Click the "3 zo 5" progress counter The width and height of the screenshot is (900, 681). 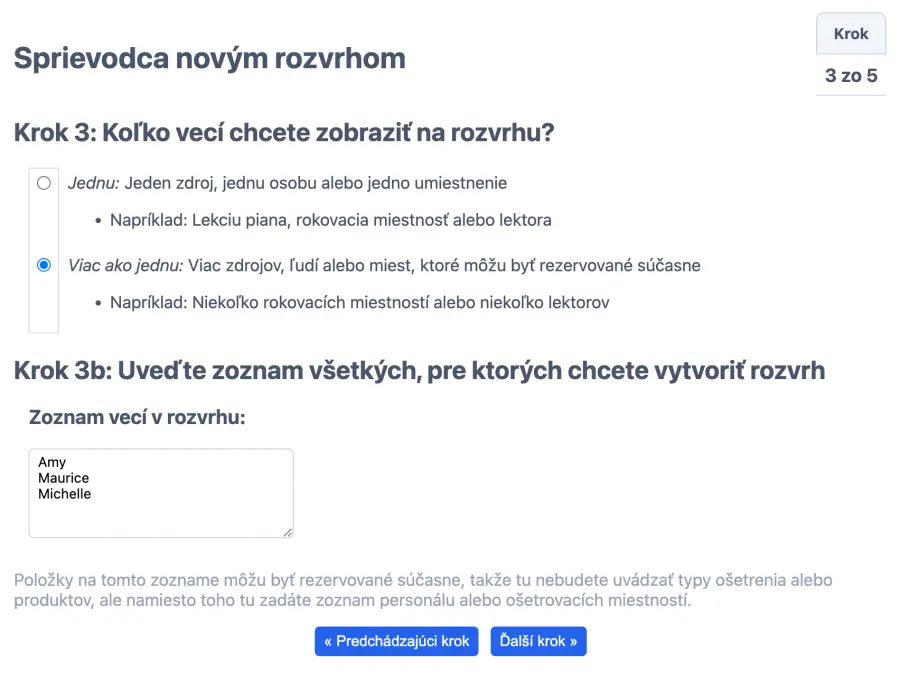tap(851, 75)
